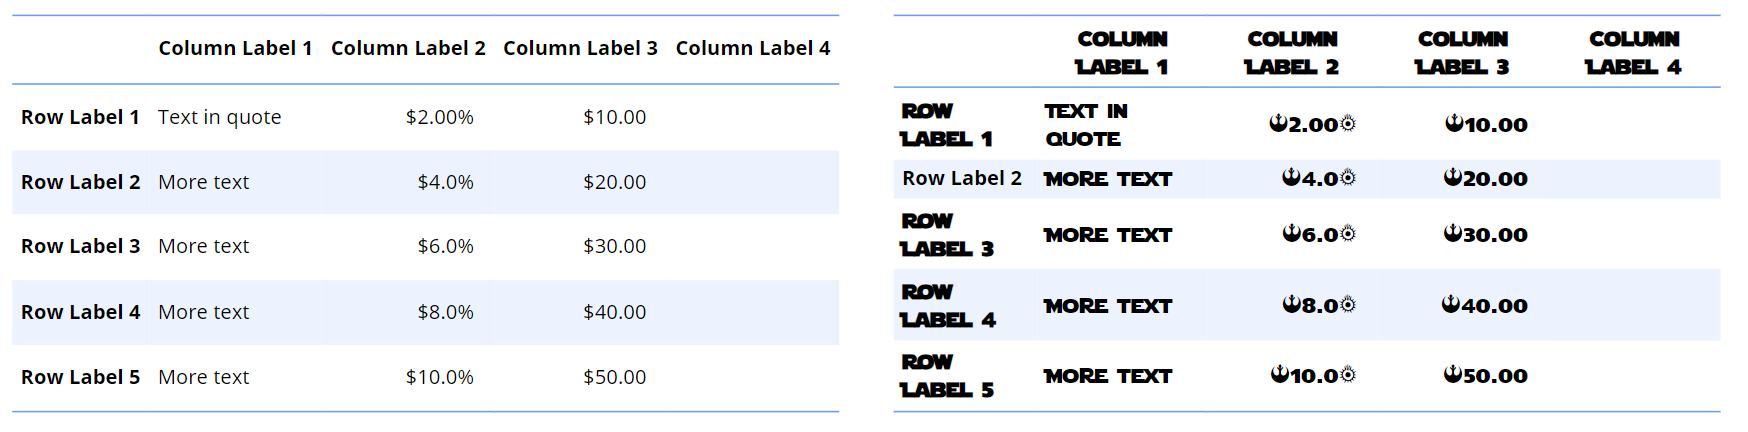Select Column Label 1 header in left table
This screenshot has height=432, width=1748.
tap(235, 48)
